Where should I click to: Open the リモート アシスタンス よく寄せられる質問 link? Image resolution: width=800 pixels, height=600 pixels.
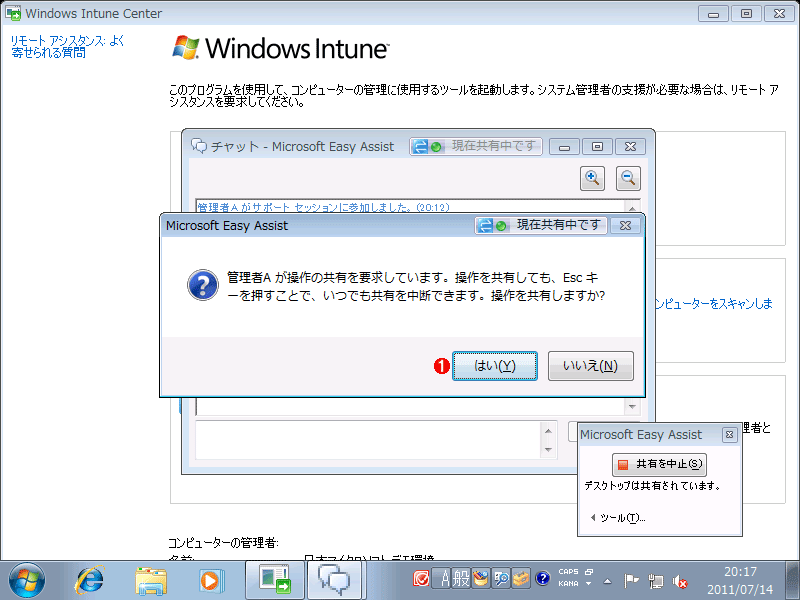click(67, 46)
